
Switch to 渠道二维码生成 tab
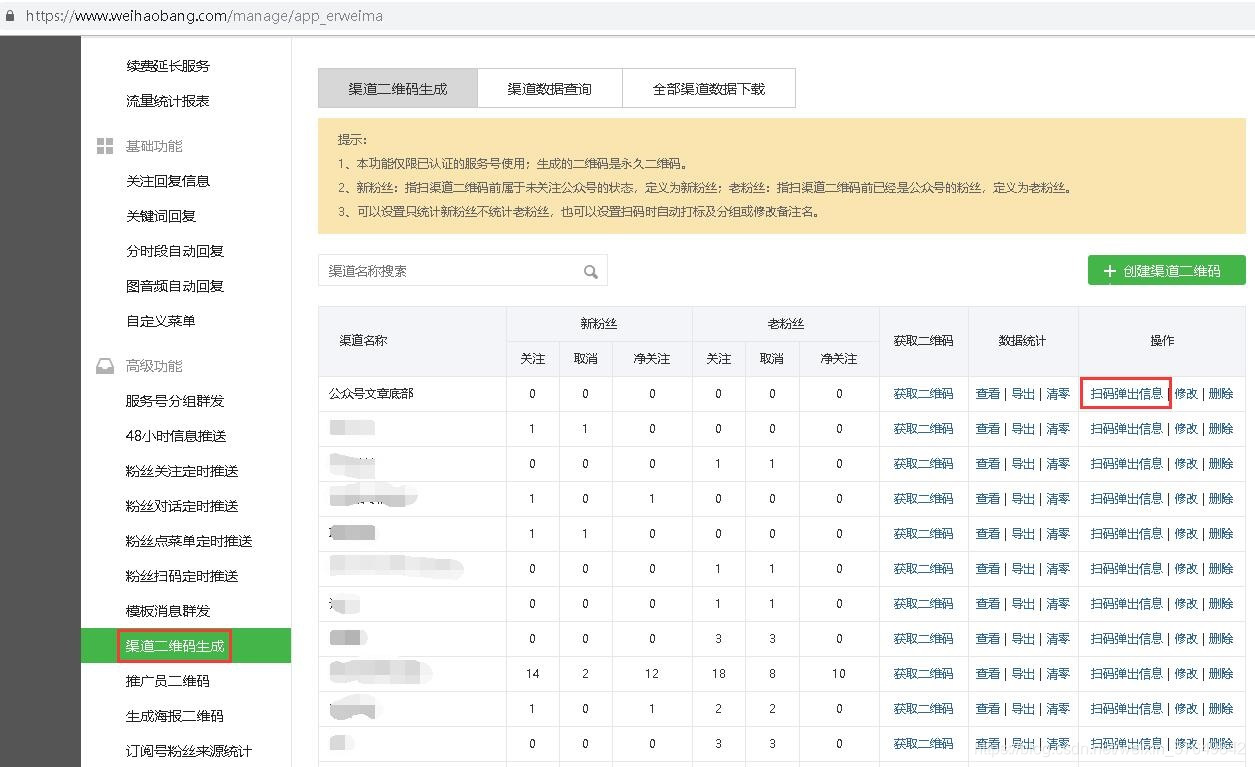coord(398,88)
